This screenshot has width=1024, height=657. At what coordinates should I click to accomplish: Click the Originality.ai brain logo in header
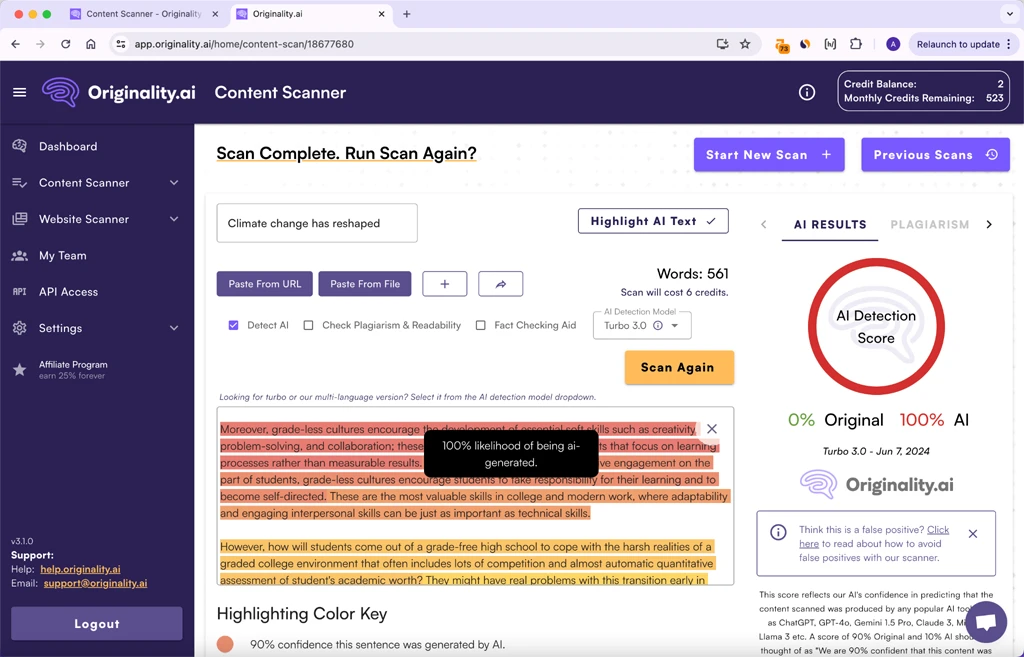(x=61, y=93)
